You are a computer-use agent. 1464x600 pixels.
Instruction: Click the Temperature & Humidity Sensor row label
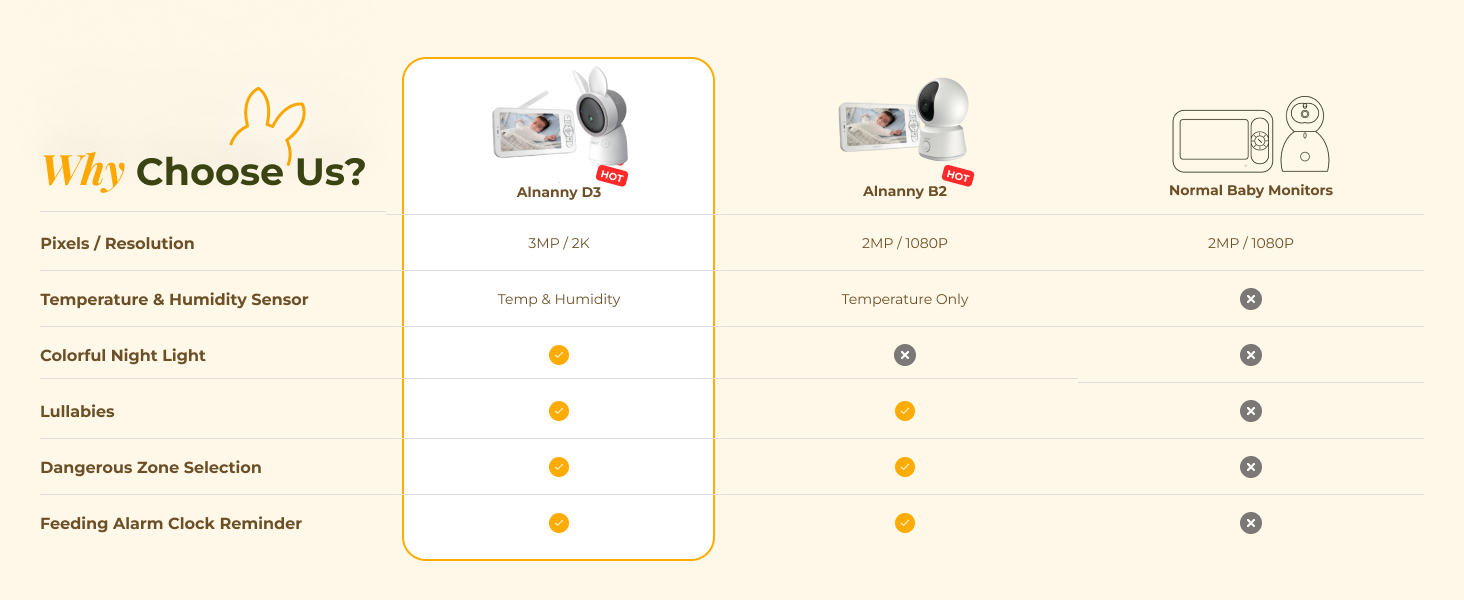174,299
